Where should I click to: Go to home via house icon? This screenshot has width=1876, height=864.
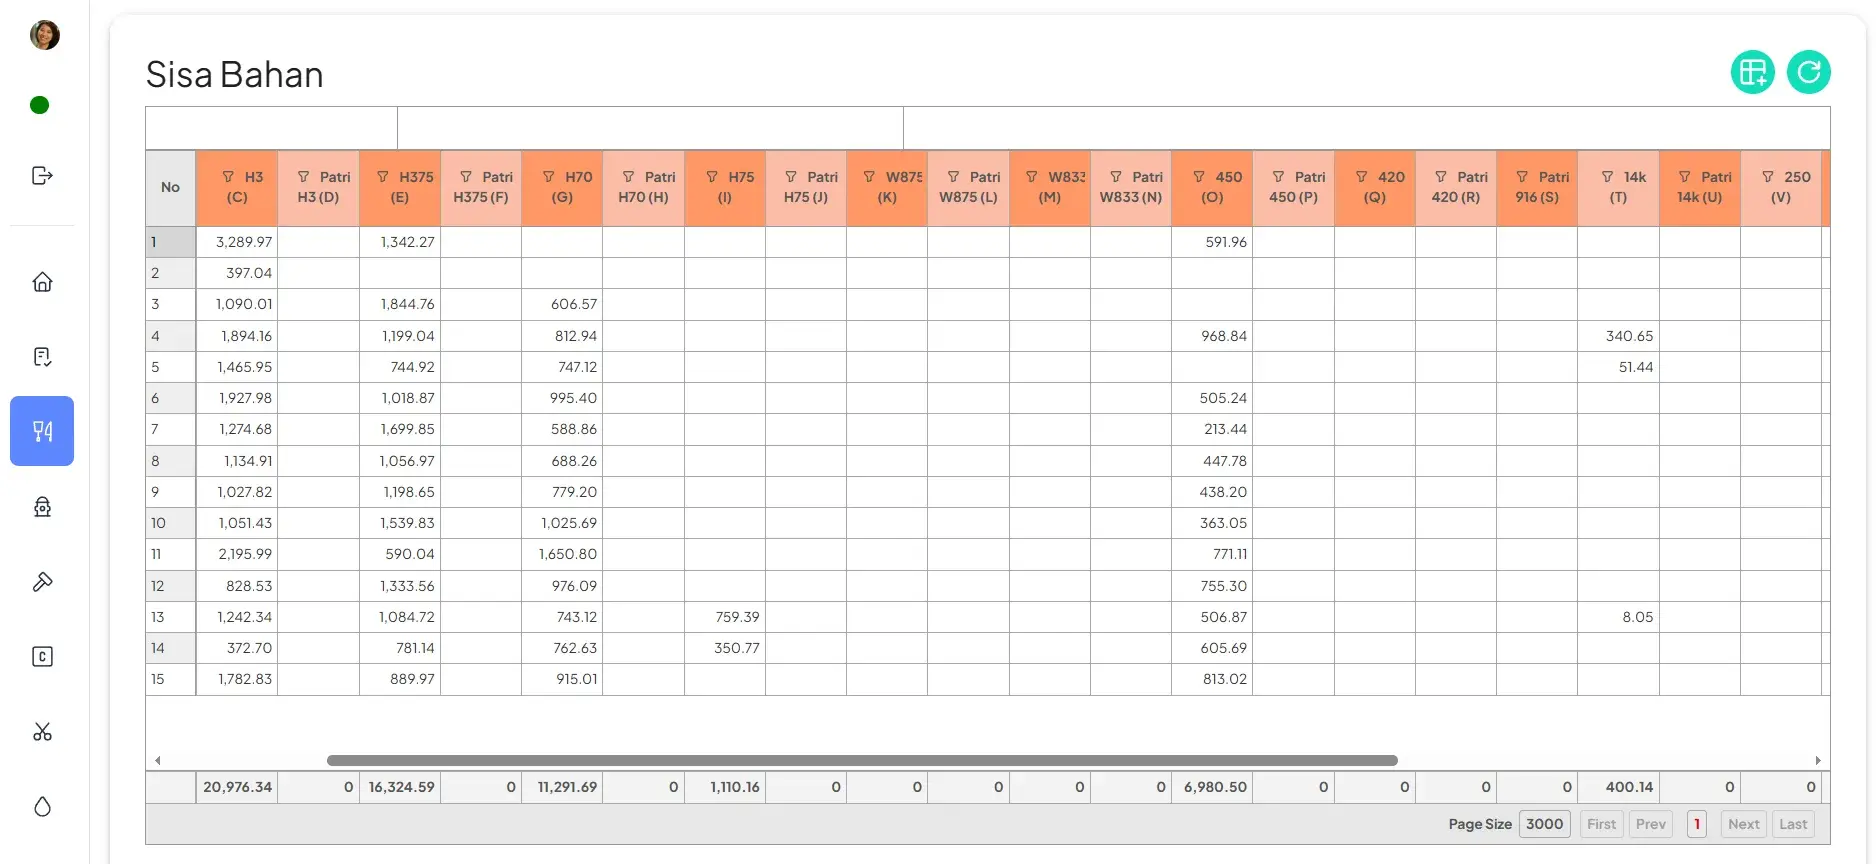(42, 282)
